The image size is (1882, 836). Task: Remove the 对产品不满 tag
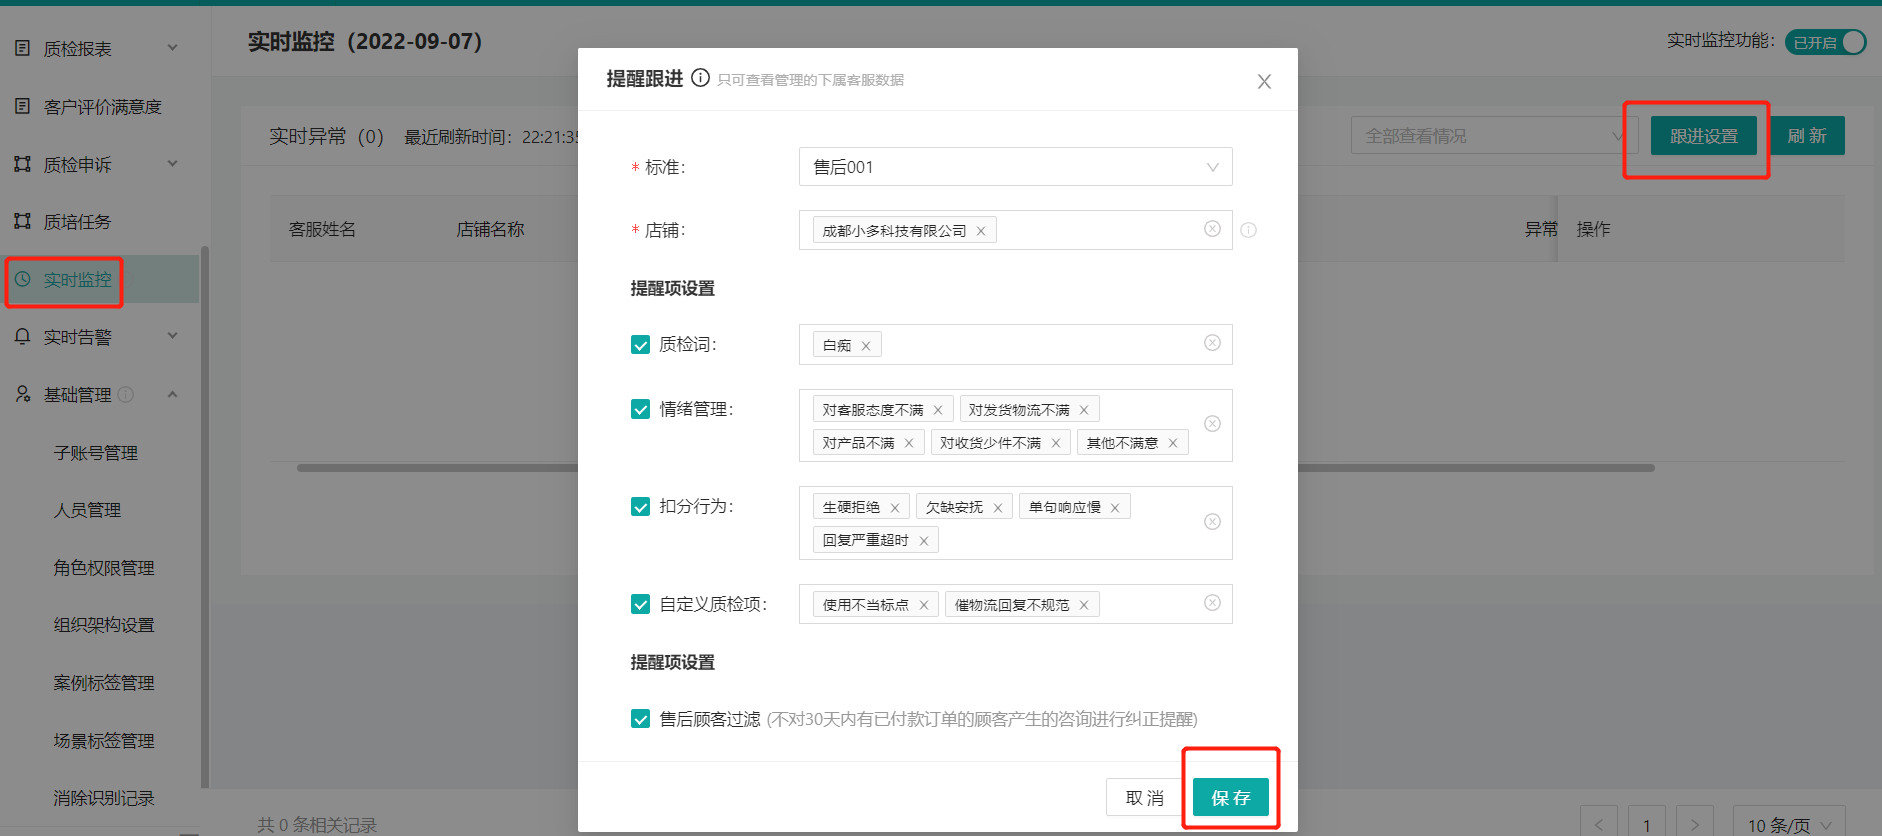coord(909,443)
